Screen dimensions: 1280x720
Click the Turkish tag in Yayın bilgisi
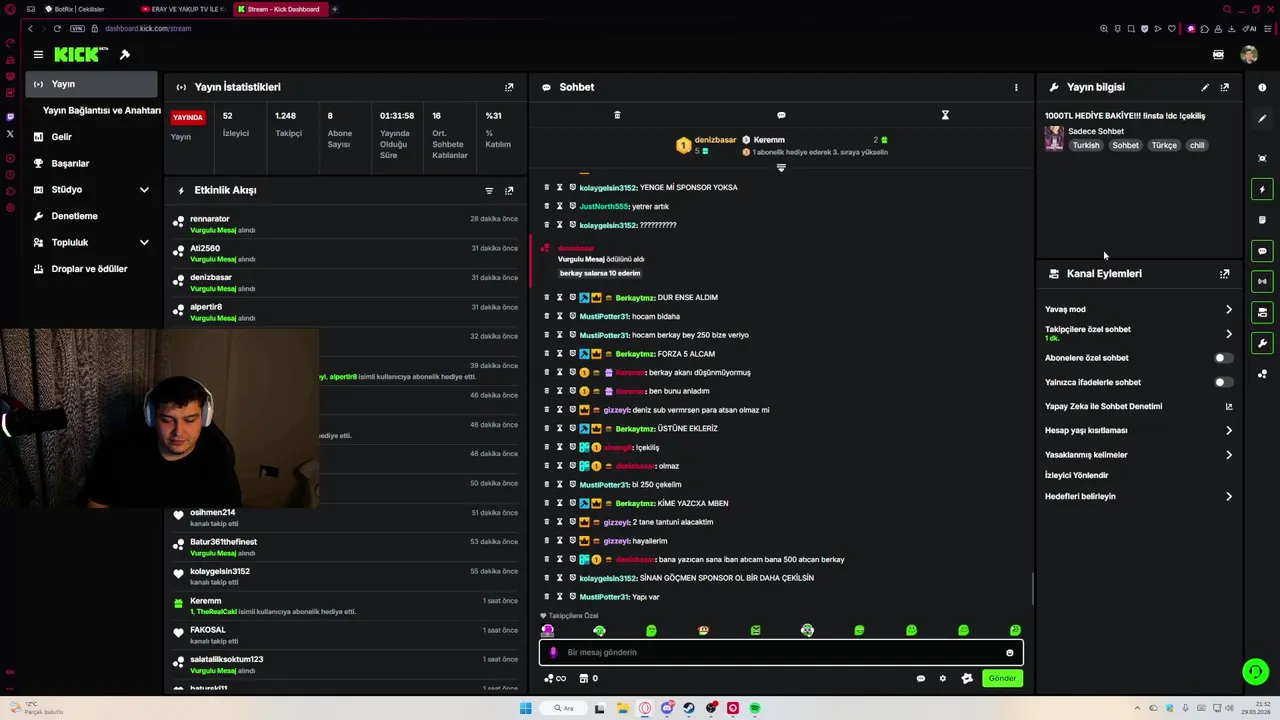1086,145
